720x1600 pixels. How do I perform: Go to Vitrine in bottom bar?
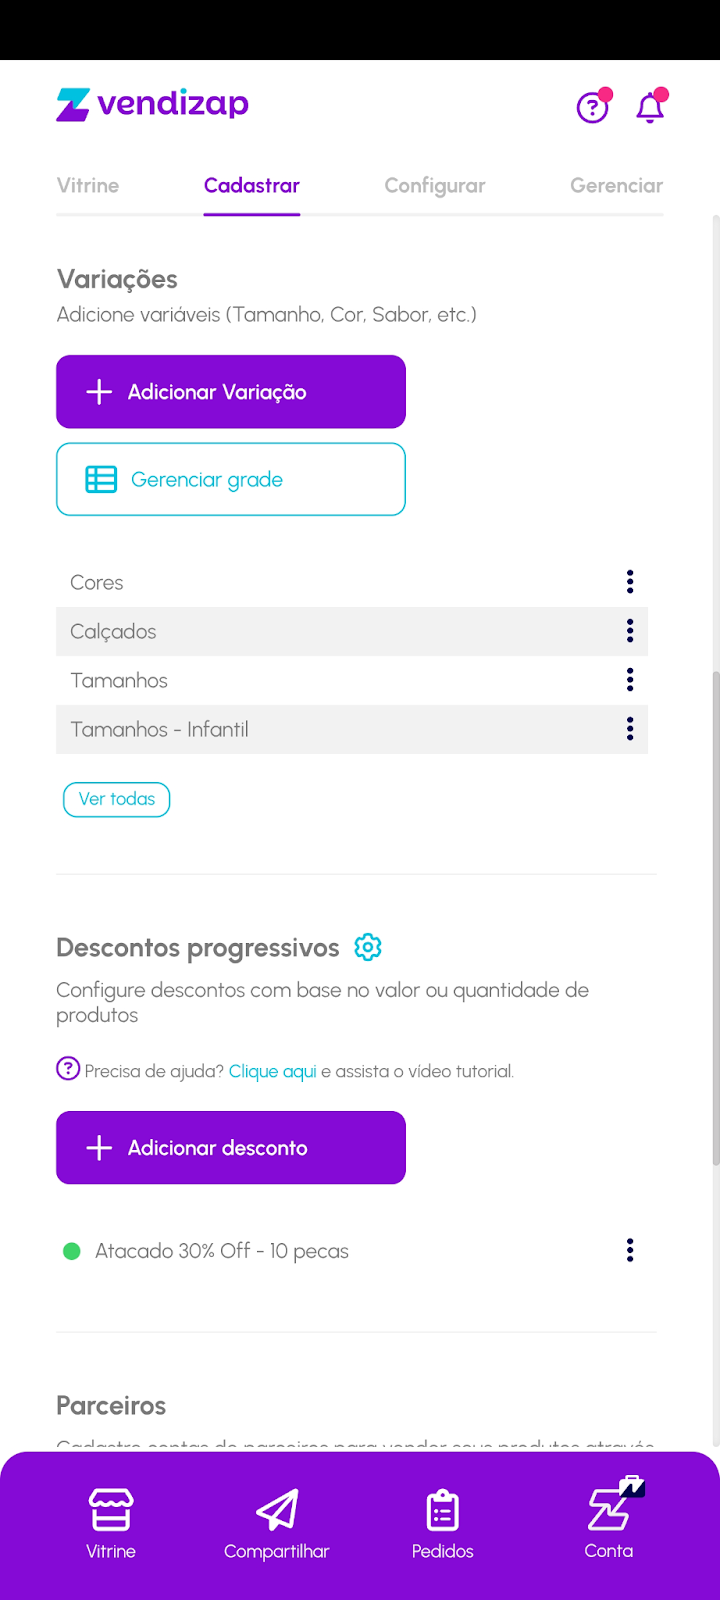111,1524
